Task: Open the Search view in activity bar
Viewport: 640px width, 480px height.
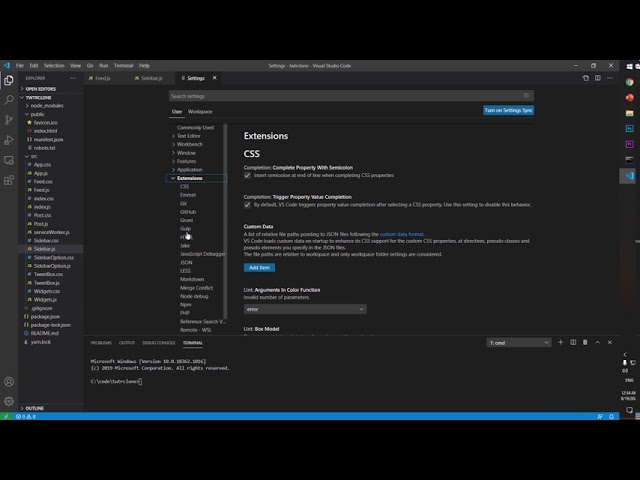Action: pos(9,100)
